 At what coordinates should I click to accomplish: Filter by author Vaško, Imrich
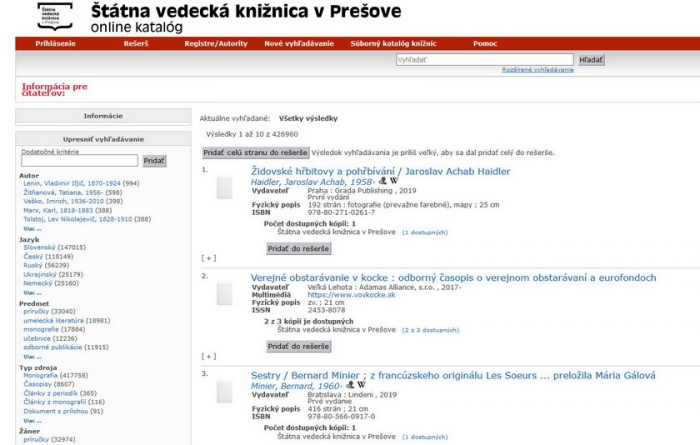coord(63,201)
